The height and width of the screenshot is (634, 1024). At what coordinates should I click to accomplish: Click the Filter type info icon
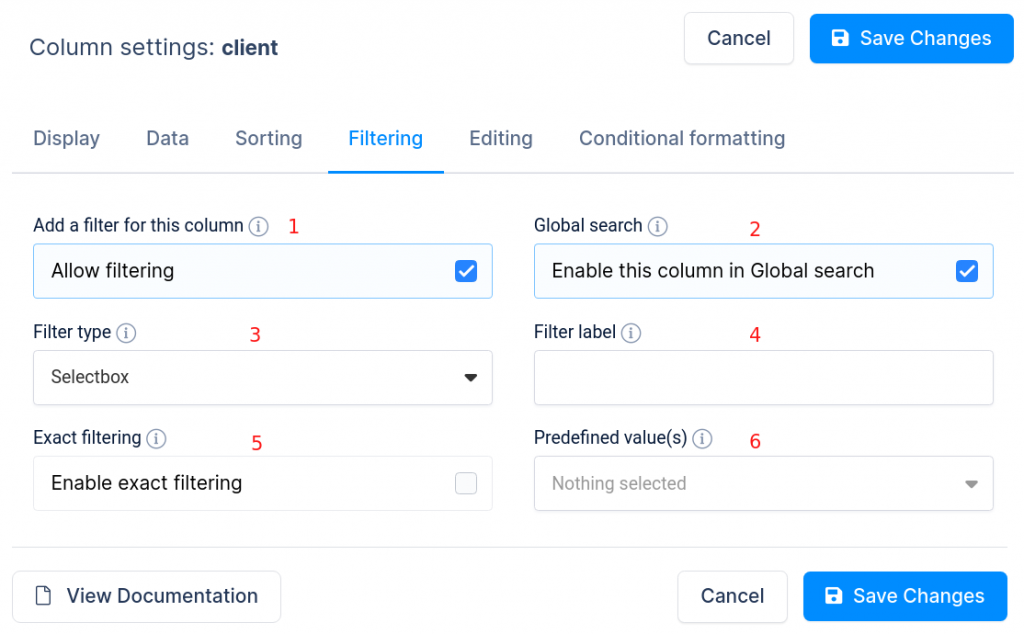(x=126, y=332)
